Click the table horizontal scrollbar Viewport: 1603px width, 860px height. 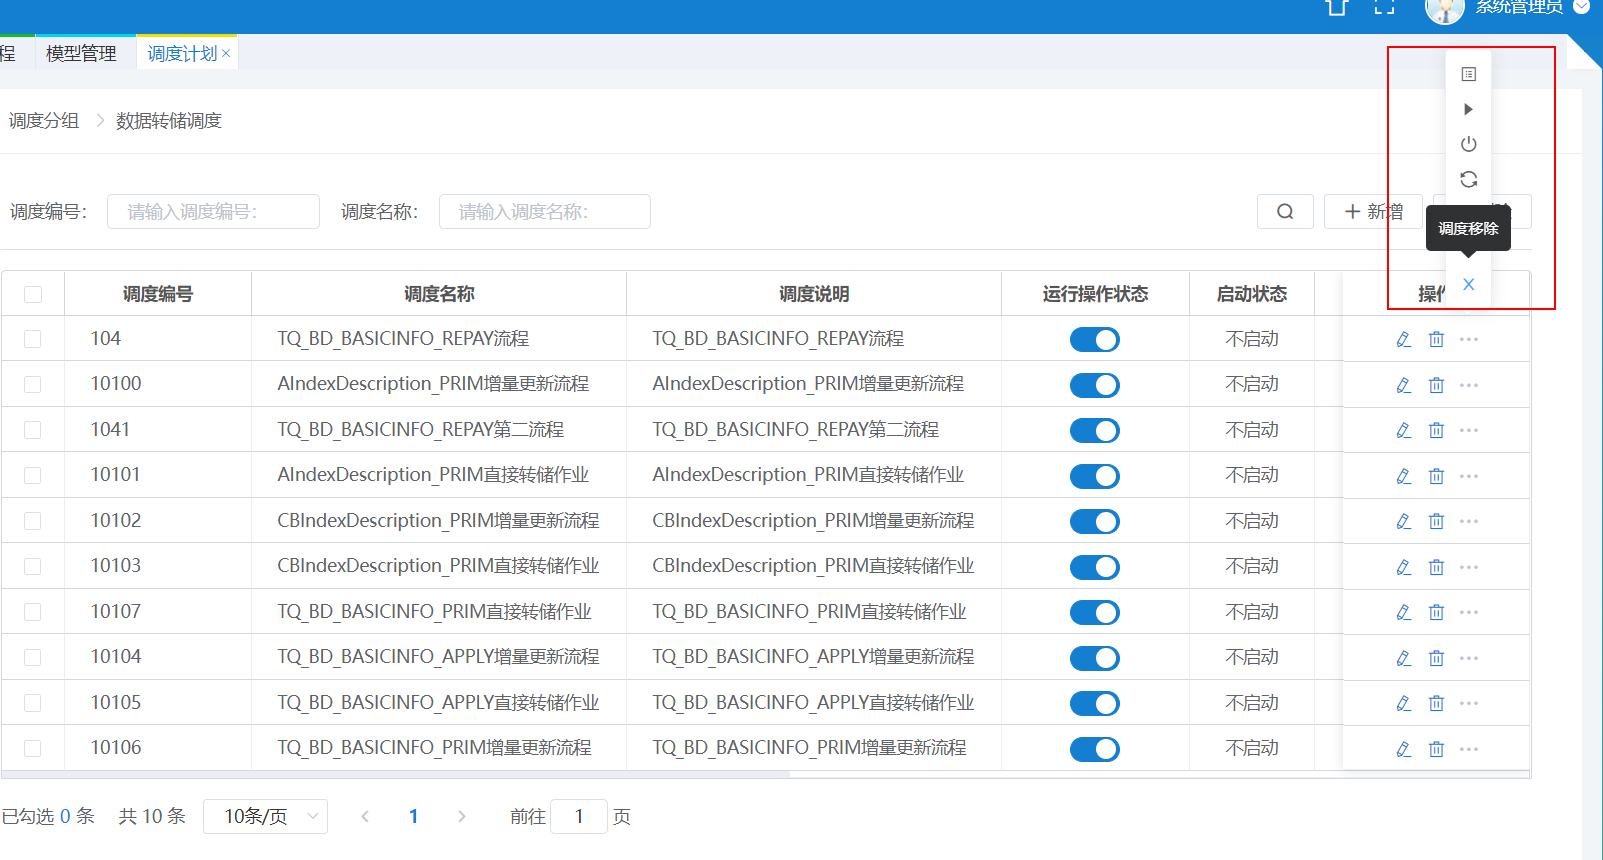point(396,773)
